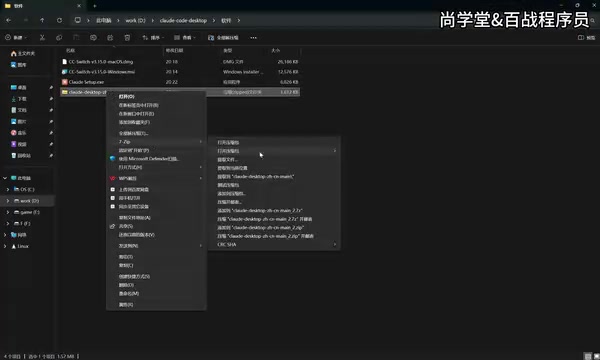Sort by the Size column header

[276, 50]
